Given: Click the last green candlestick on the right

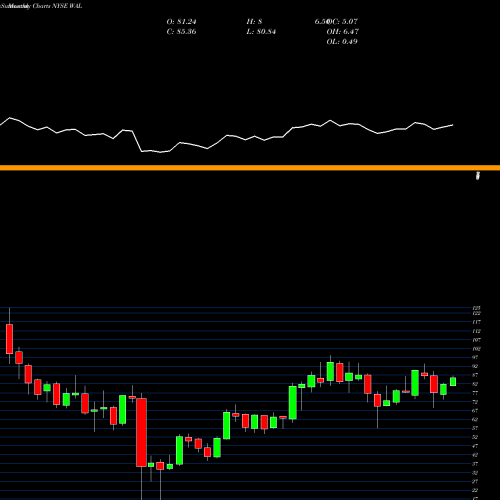Looking at the screenshot, I should pyautogui.click(x=453, y=382).
